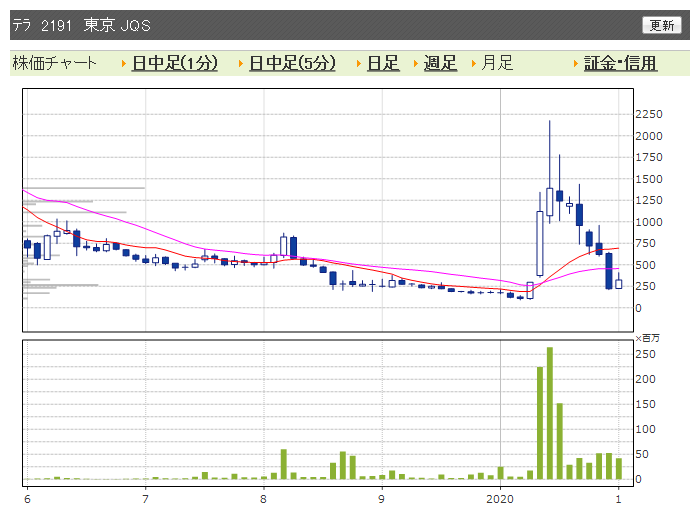Click the orange arrow before 証金・信用

click(576, 64)
